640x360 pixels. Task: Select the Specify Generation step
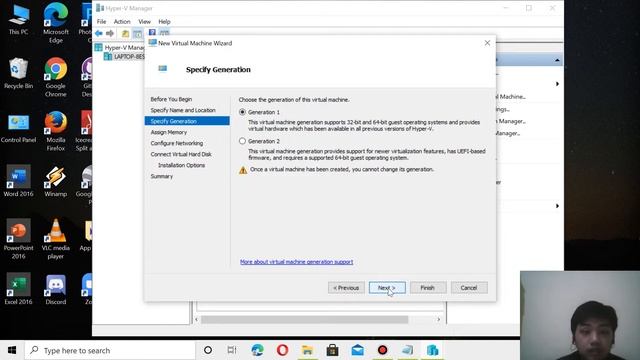coord(187,121)
